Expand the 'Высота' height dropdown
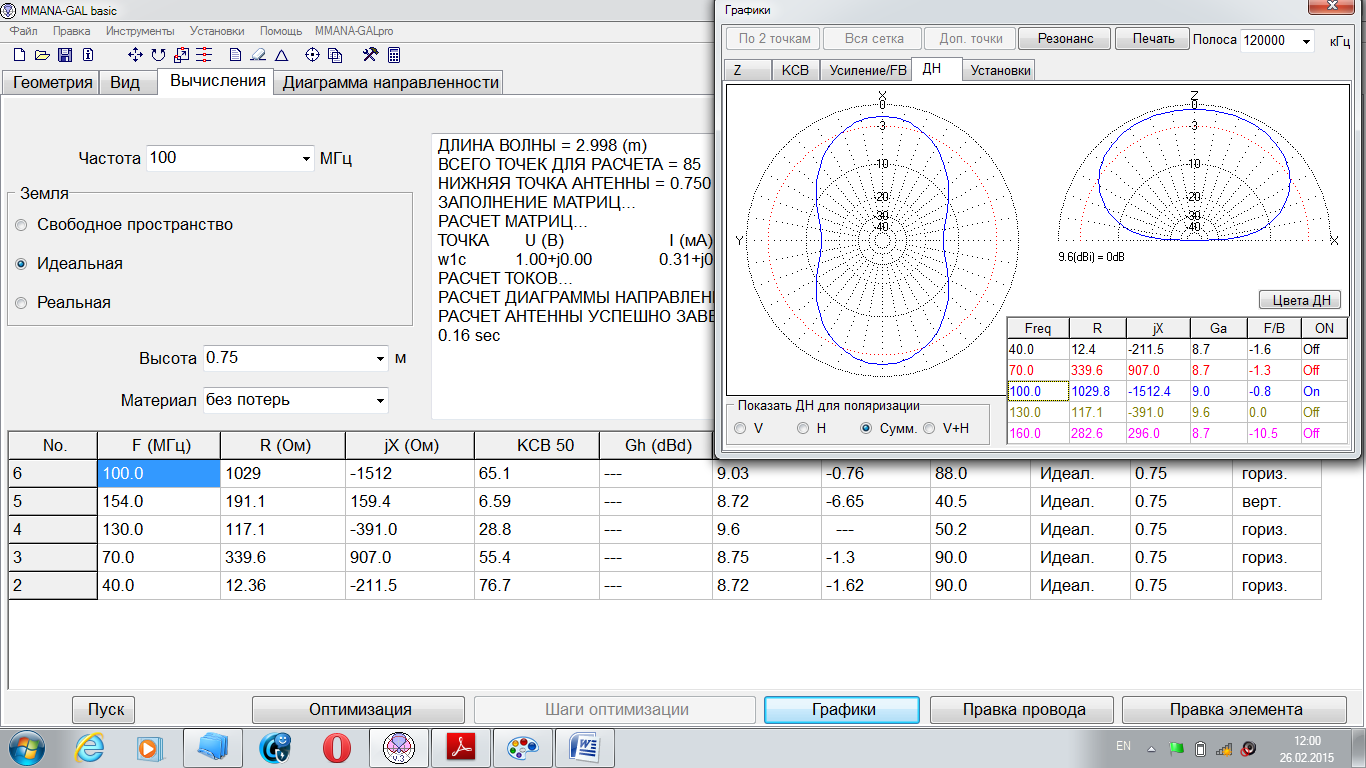This screenshot has width=1366, height=768. [x=380, y=358]
